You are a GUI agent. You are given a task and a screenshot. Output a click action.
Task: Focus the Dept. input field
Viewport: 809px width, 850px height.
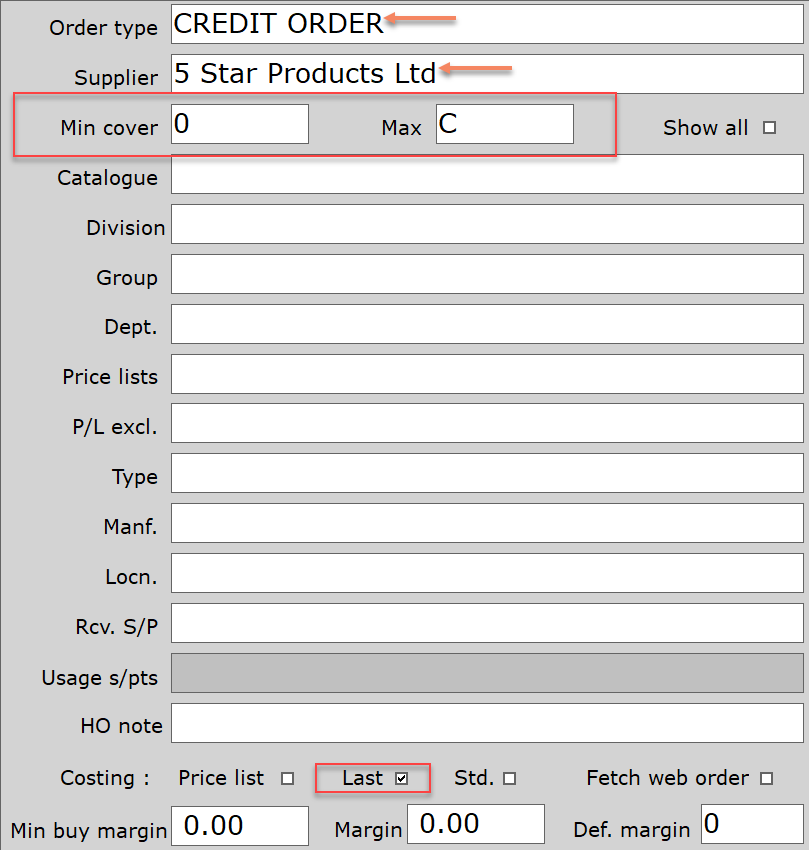(x=487, y=324)
